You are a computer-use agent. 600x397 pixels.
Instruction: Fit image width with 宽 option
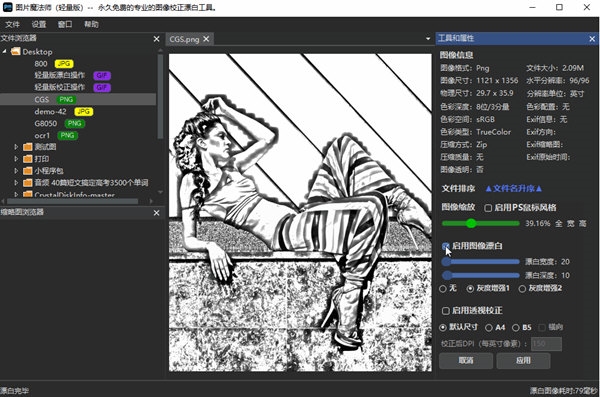coord(571,224)
